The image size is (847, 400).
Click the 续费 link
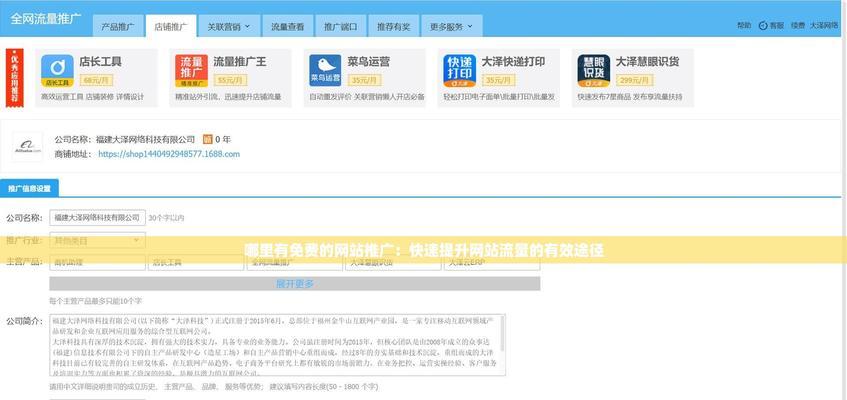[x=798, y=25]
